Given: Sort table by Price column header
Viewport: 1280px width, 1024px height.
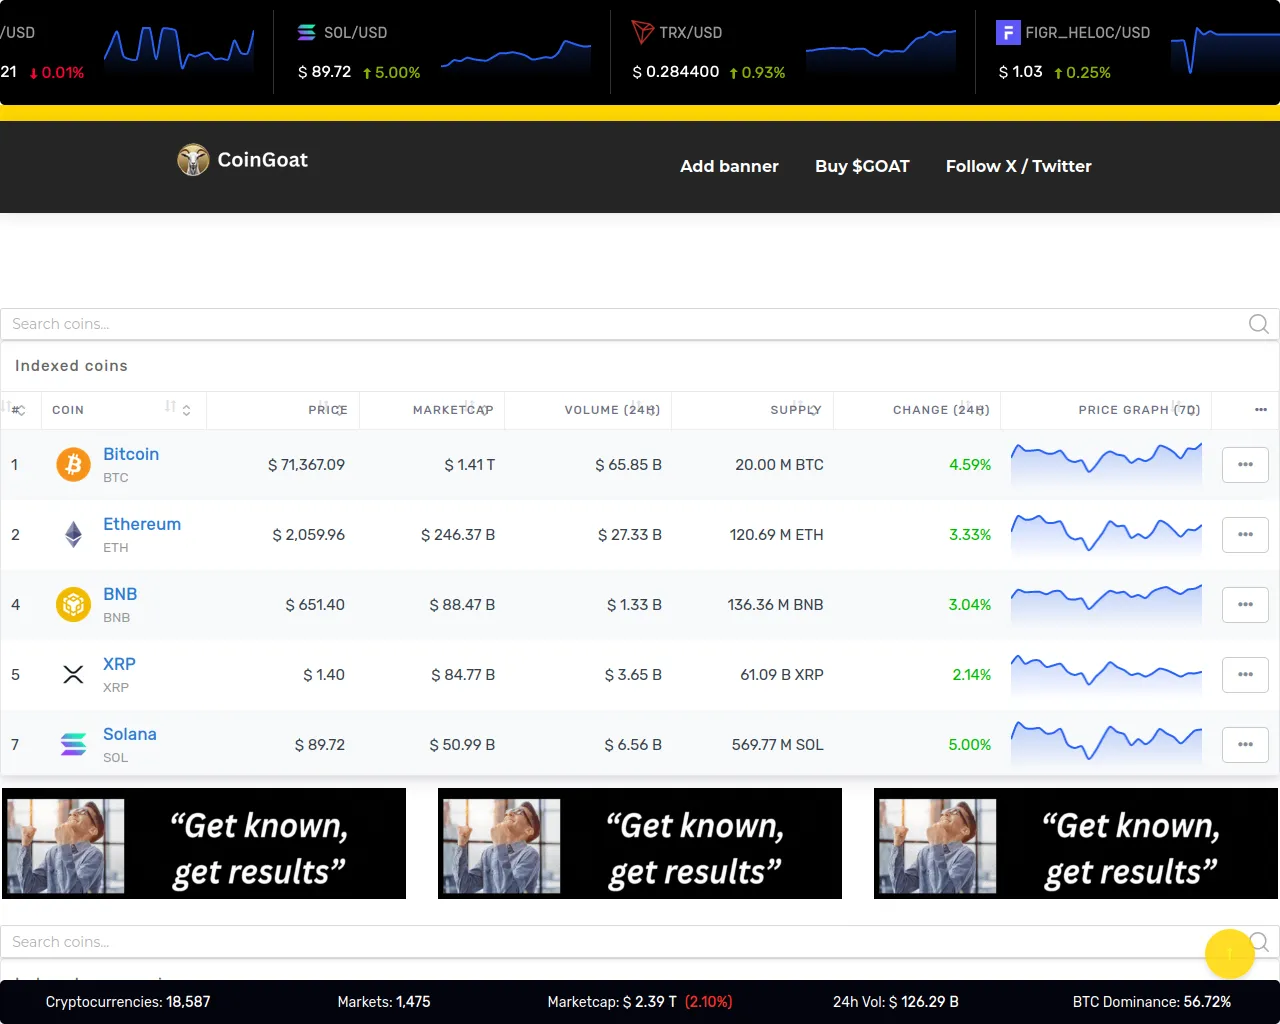Looking at the screenshot, I should pyautogui.click(x=327, y=410).
